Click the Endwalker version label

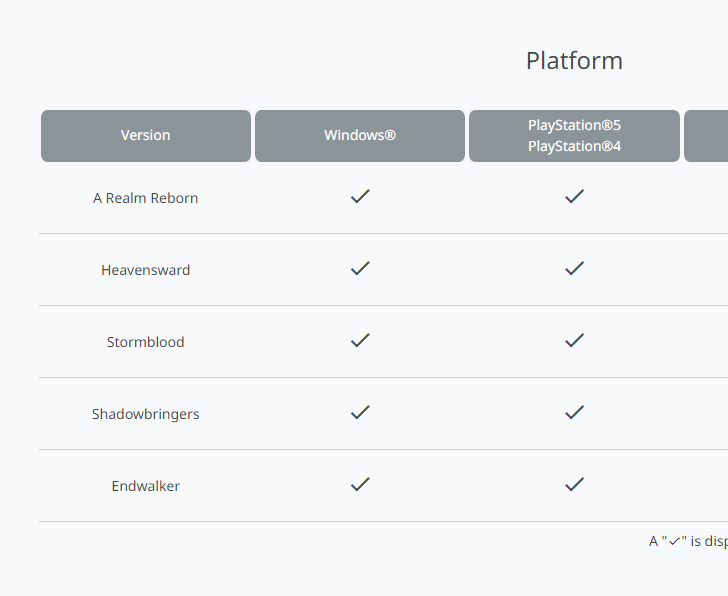point(145,486)
